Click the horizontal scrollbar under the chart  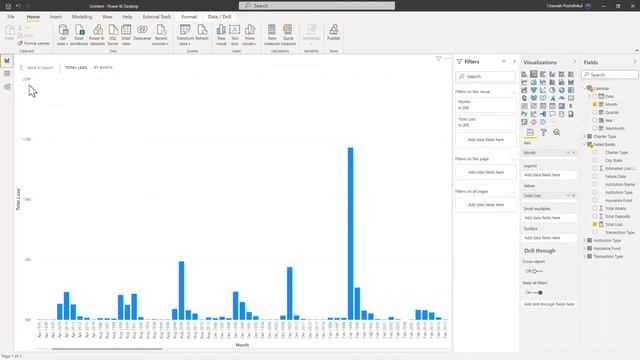pos(107,349)
